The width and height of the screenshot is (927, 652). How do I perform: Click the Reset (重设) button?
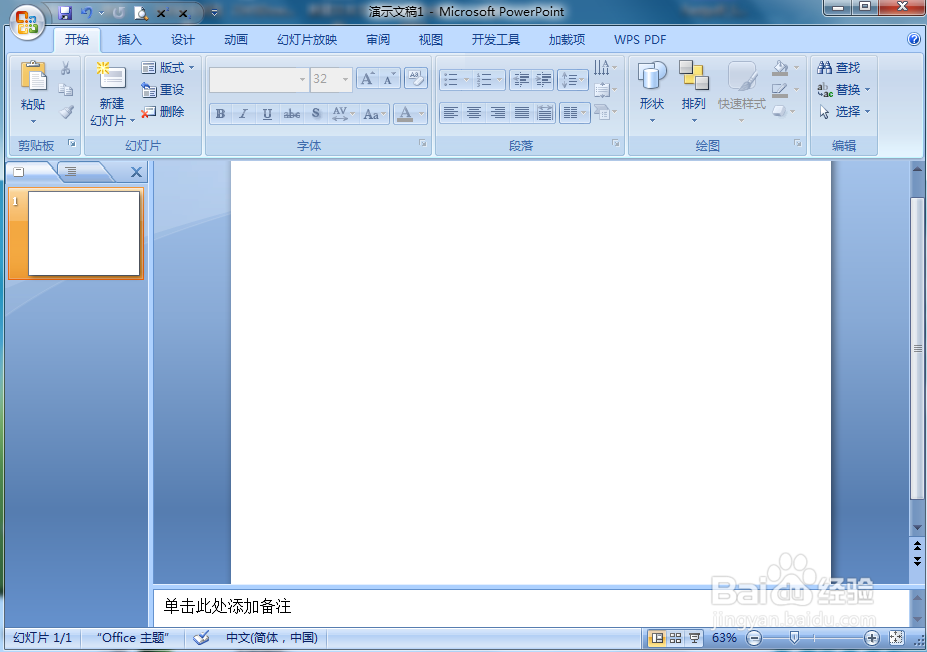(163, 90)
